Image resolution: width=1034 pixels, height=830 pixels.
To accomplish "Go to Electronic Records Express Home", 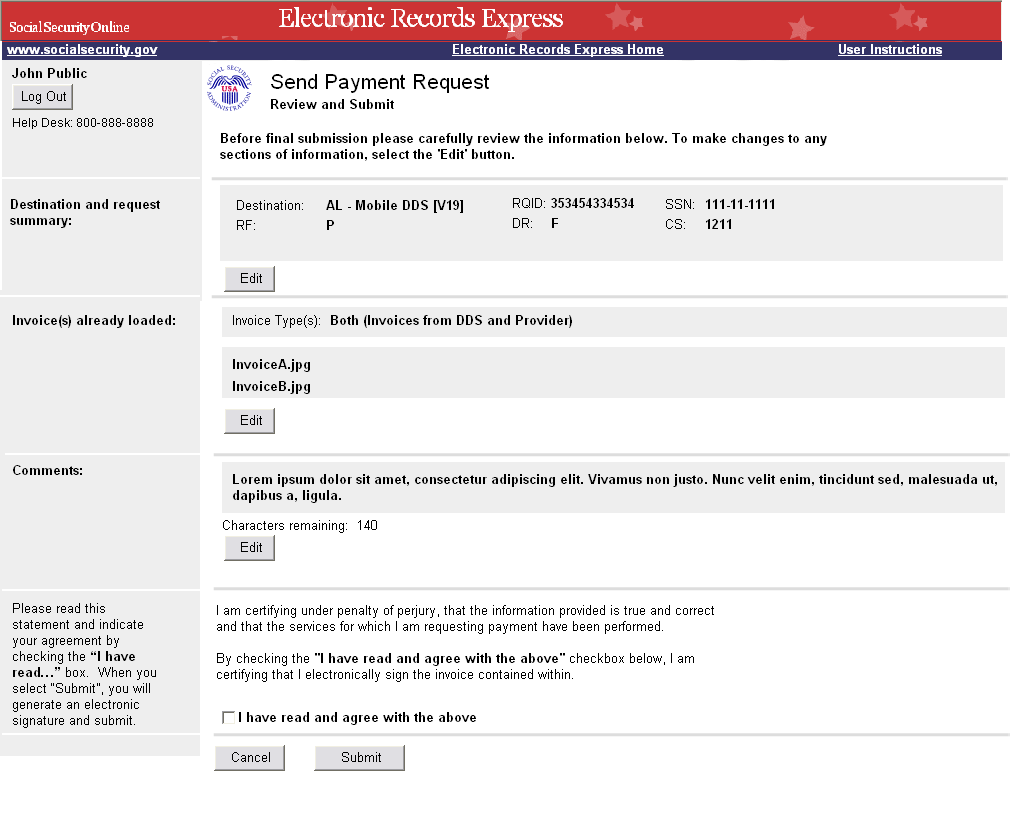I will coord(557,50).
